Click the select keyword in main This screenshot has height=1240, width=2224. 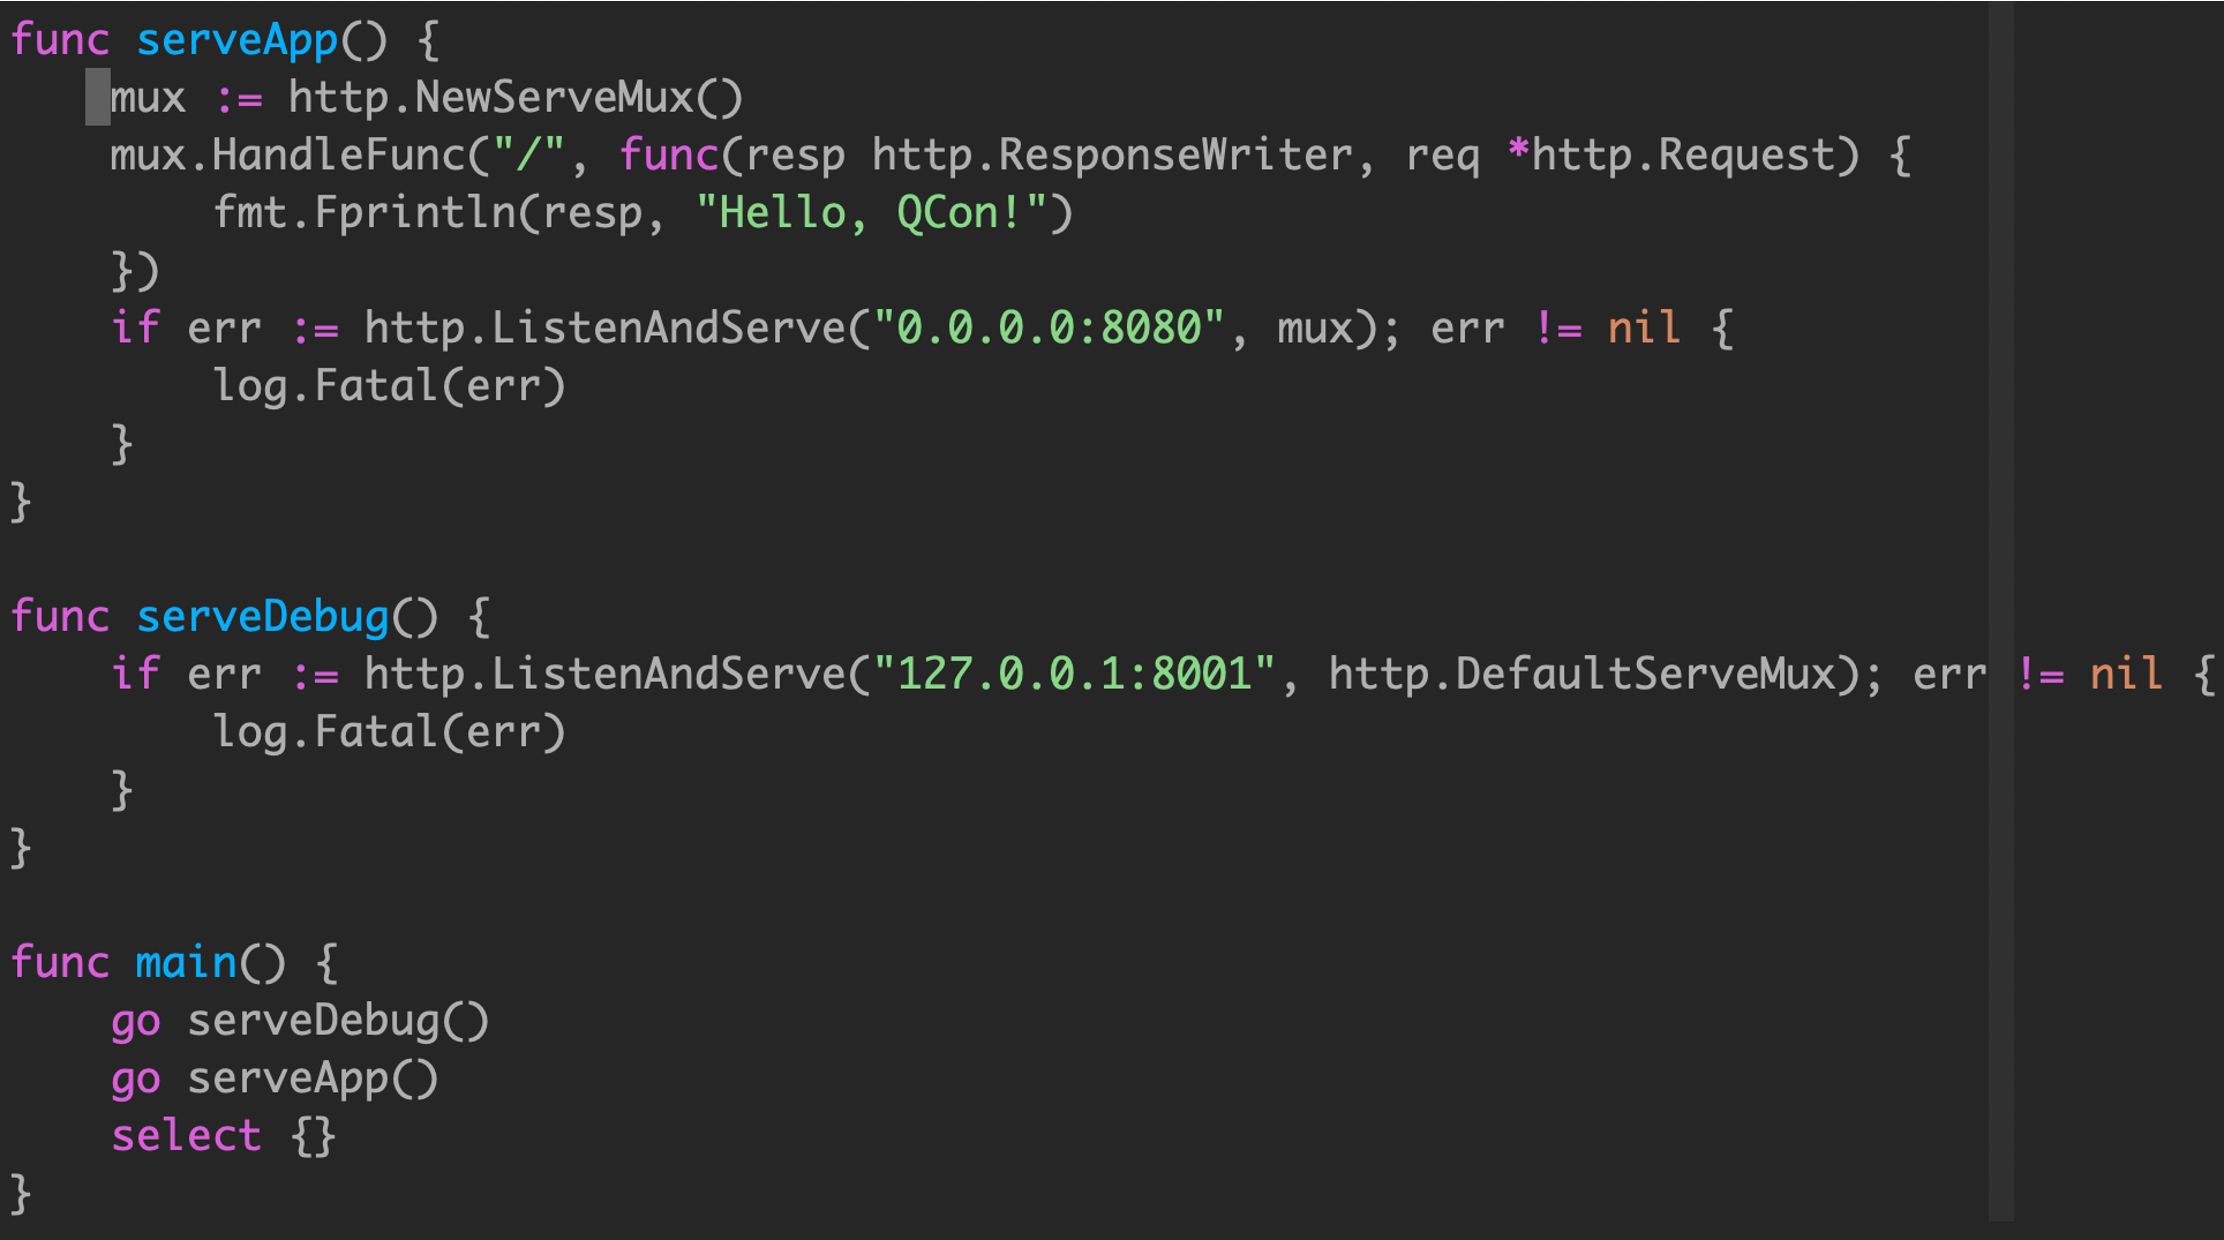[x=186, y=1136]
